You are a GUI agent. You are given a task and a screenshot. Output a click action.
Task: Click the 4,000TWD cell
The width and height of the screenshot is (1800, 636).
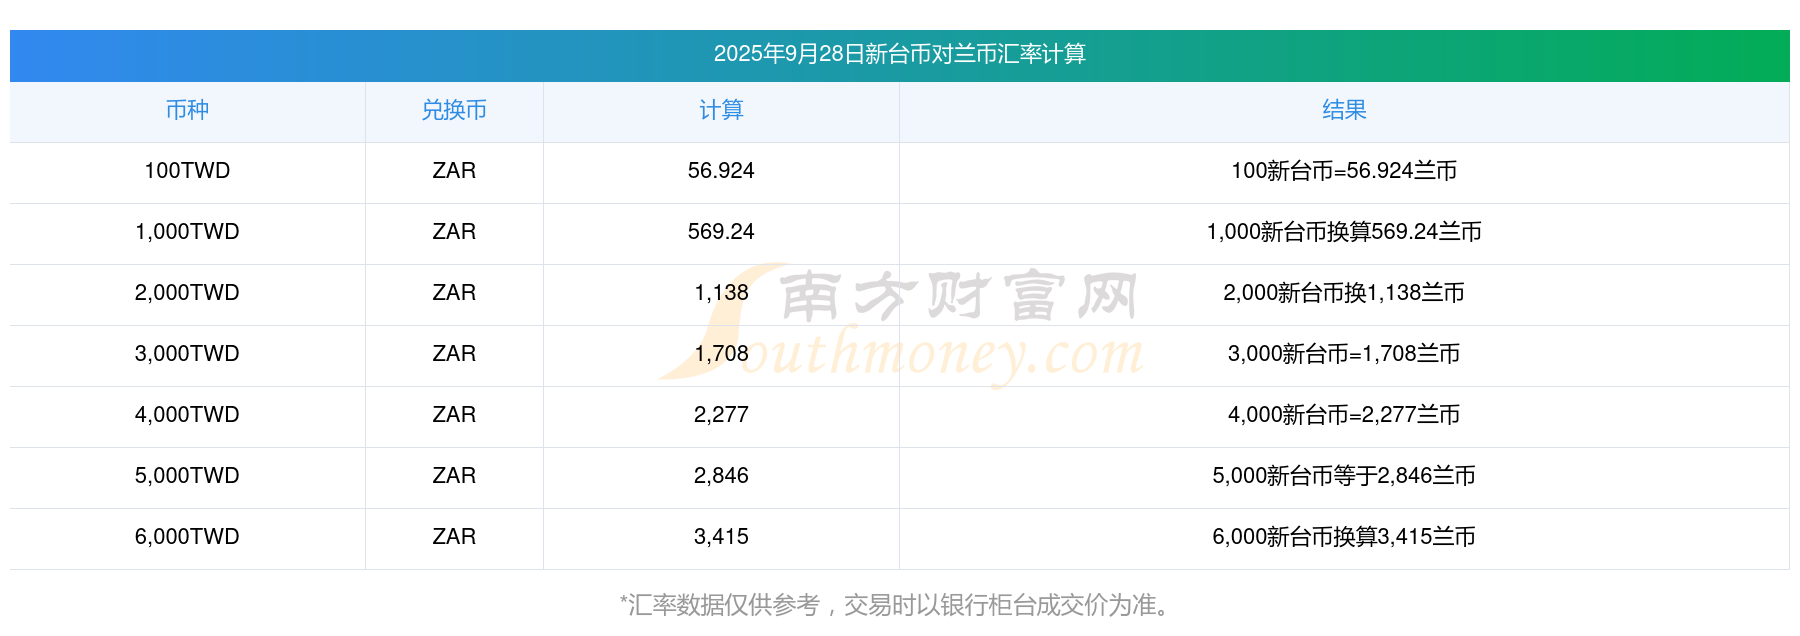pos(187,415)
